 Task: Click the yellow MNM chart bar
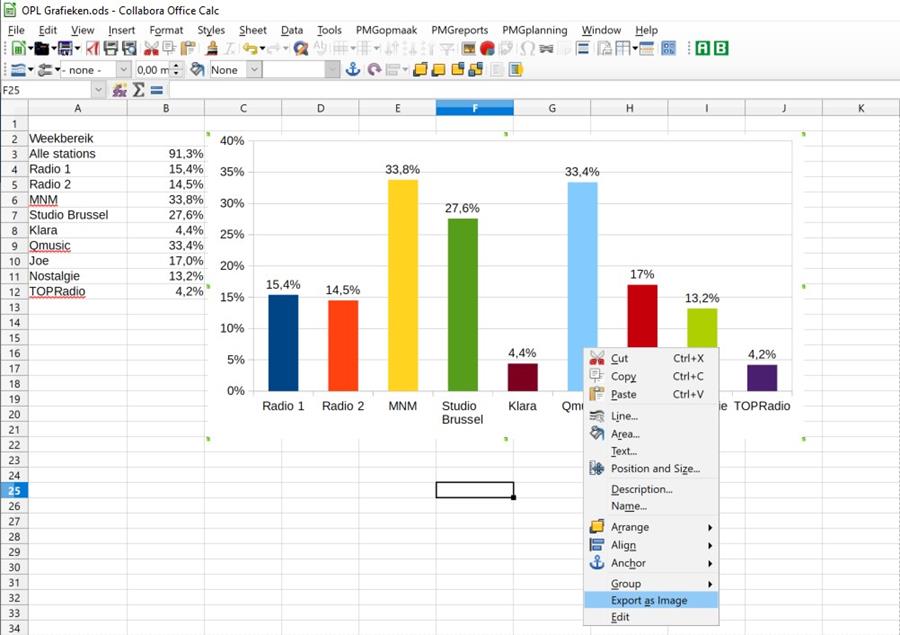403,285
